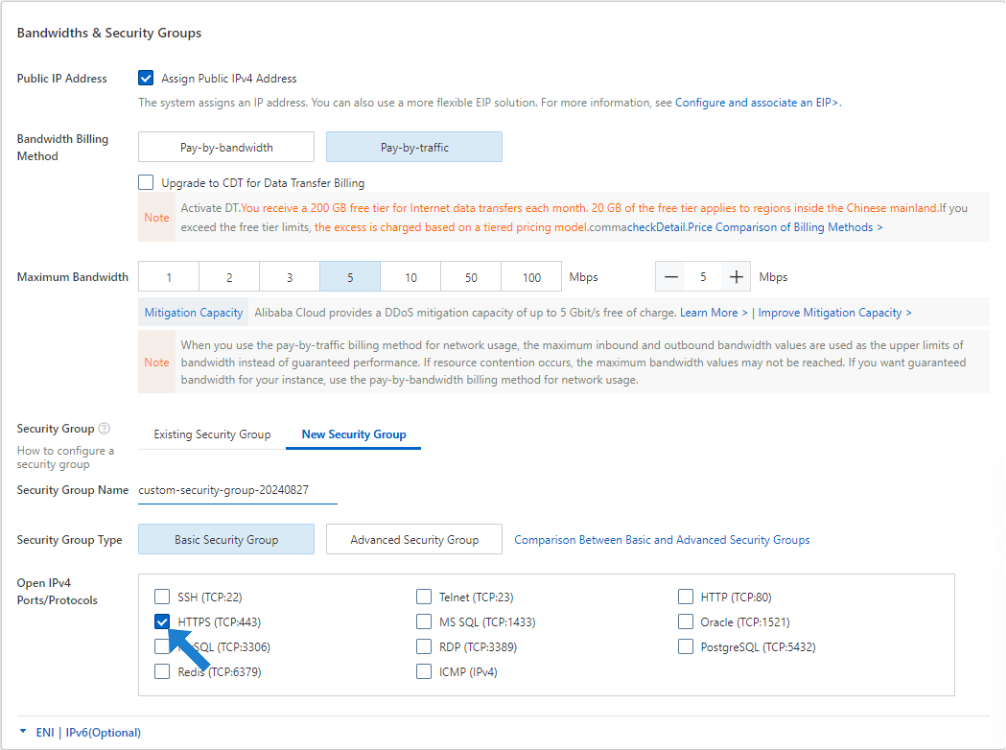Select Advanced Security Group type
1006x750 pixels.
414,540
